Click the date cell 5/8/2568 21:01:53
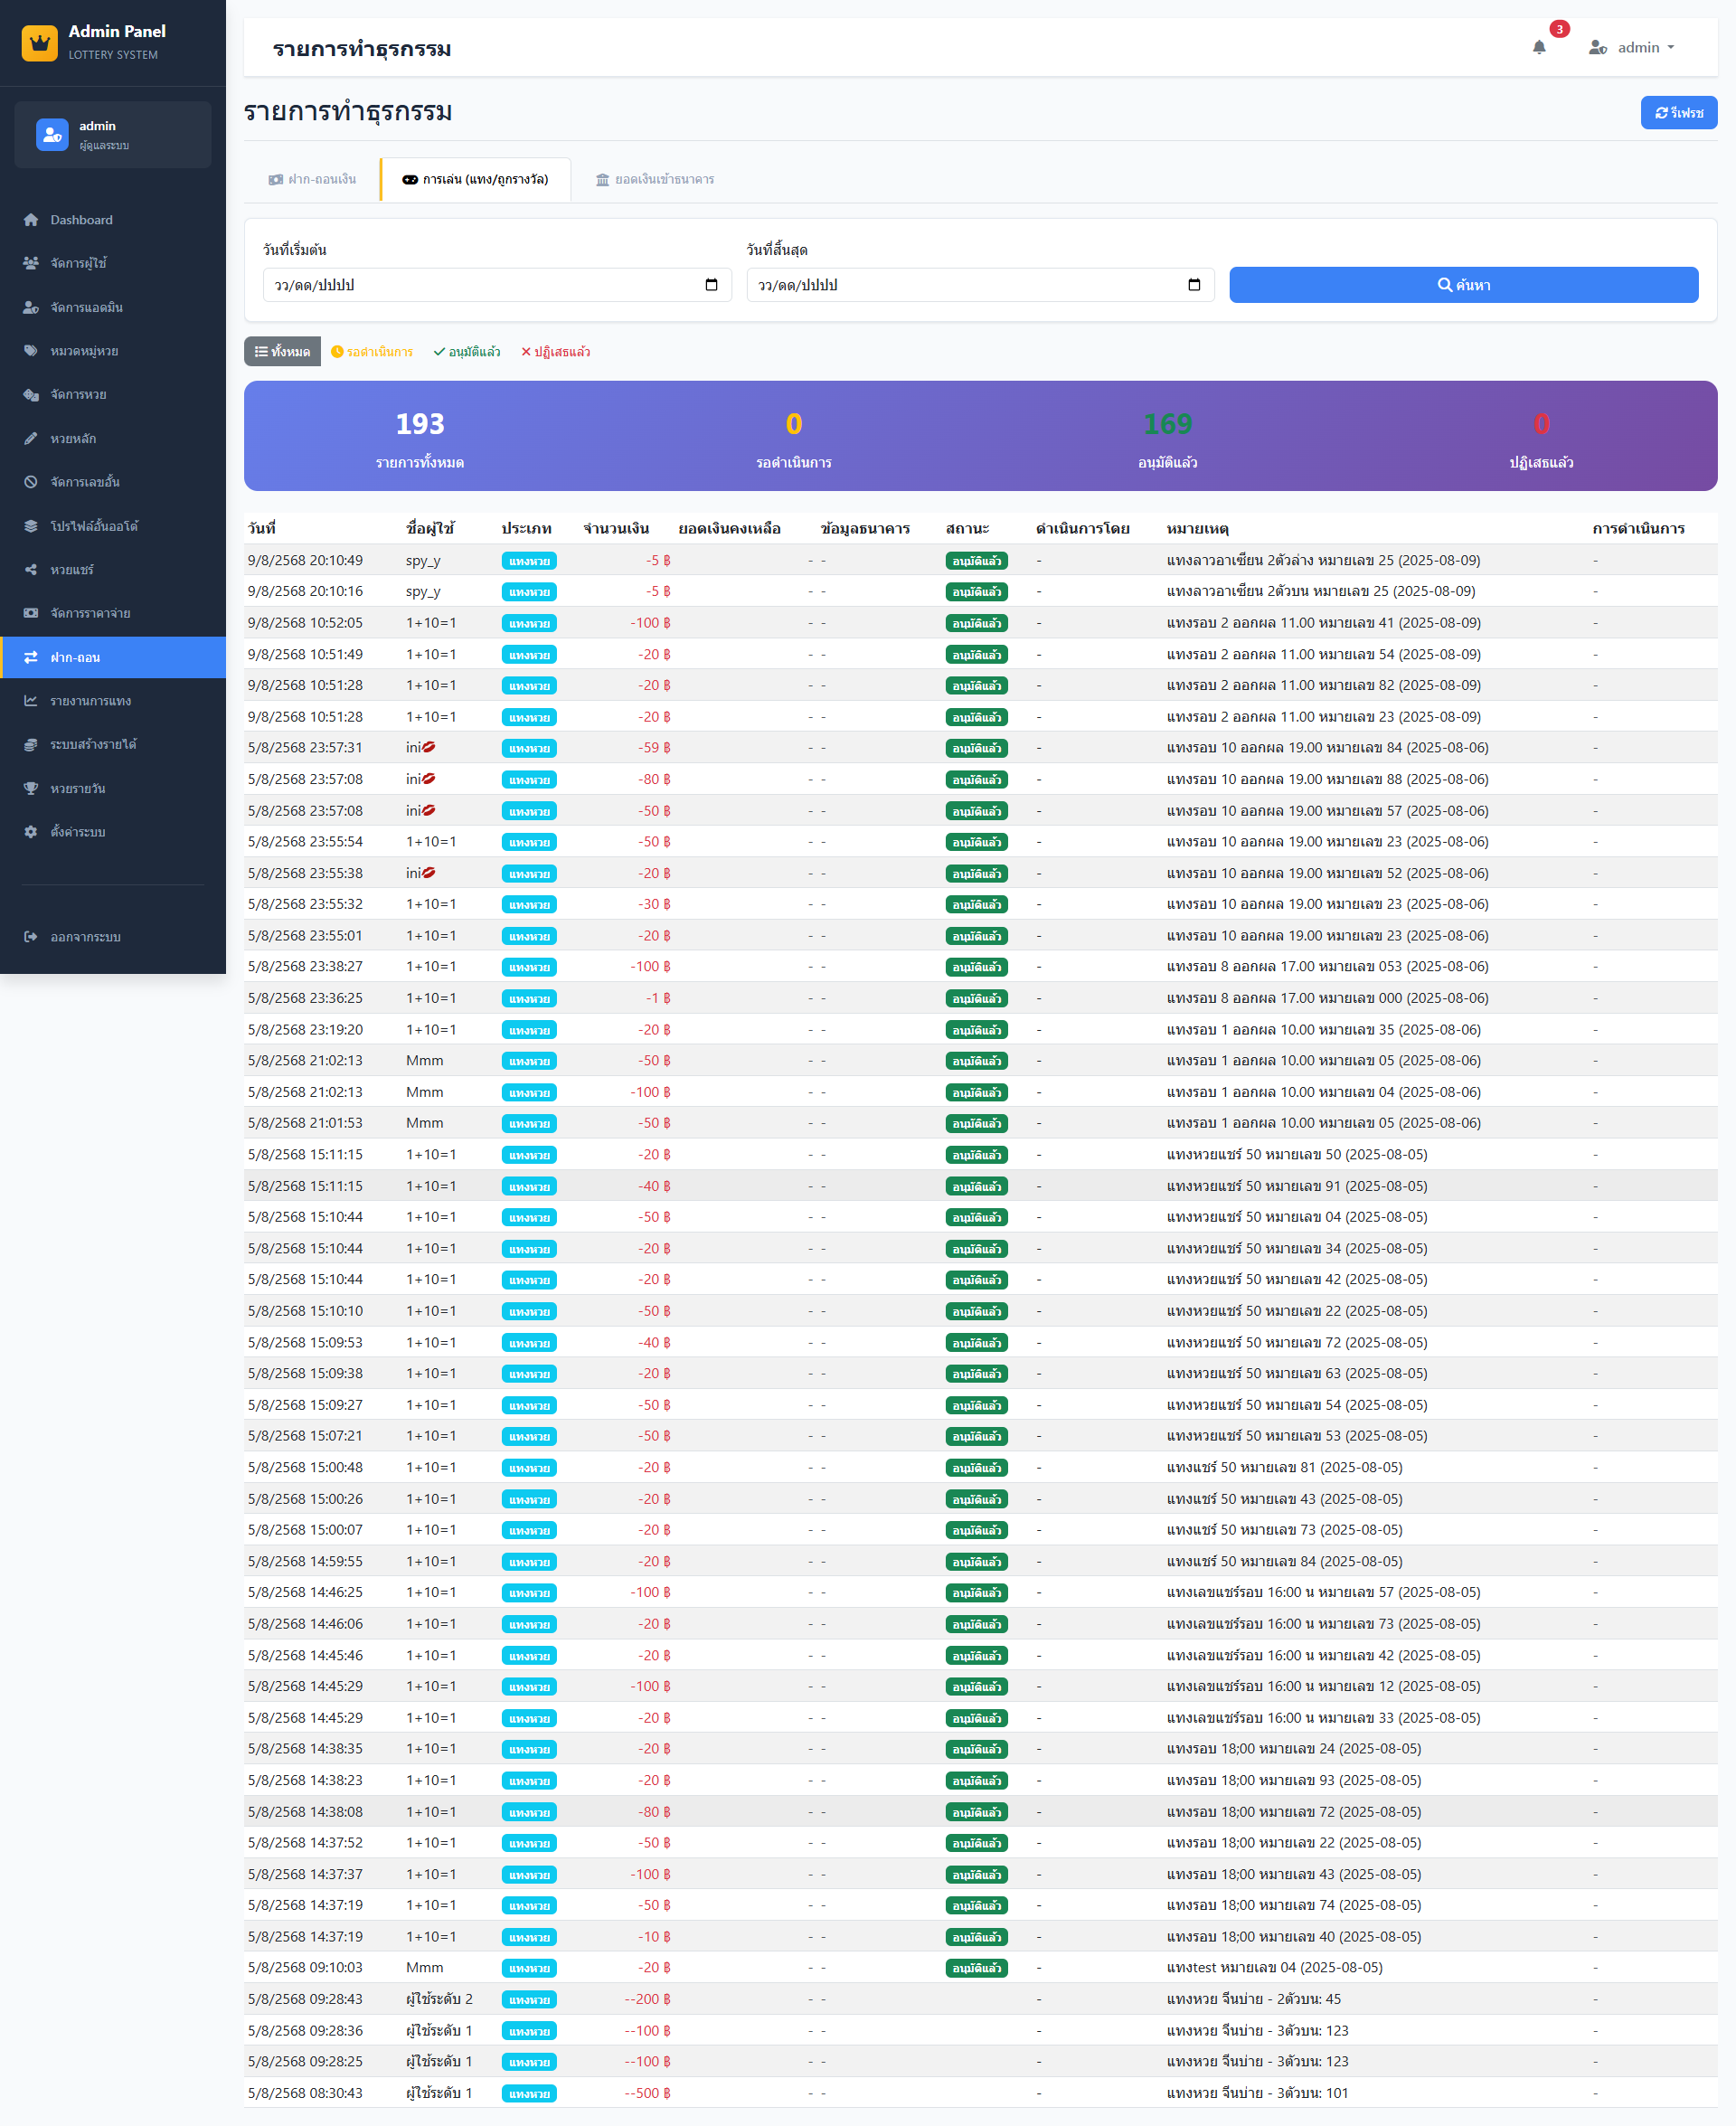Image resolution: width=1736 pixels, height=2126 pixels. (305, 1123)
